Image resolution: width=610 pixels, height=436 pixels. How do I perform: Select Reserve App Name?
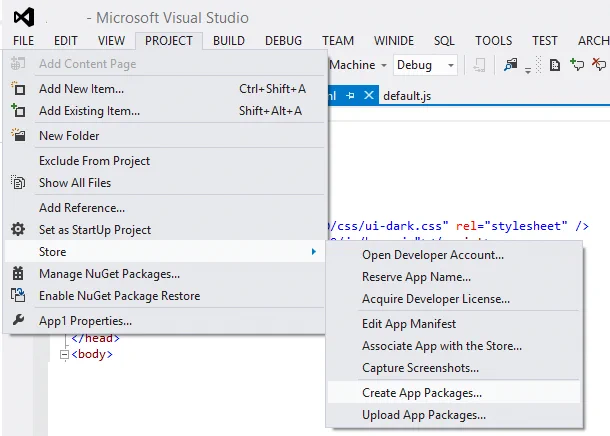454,277
